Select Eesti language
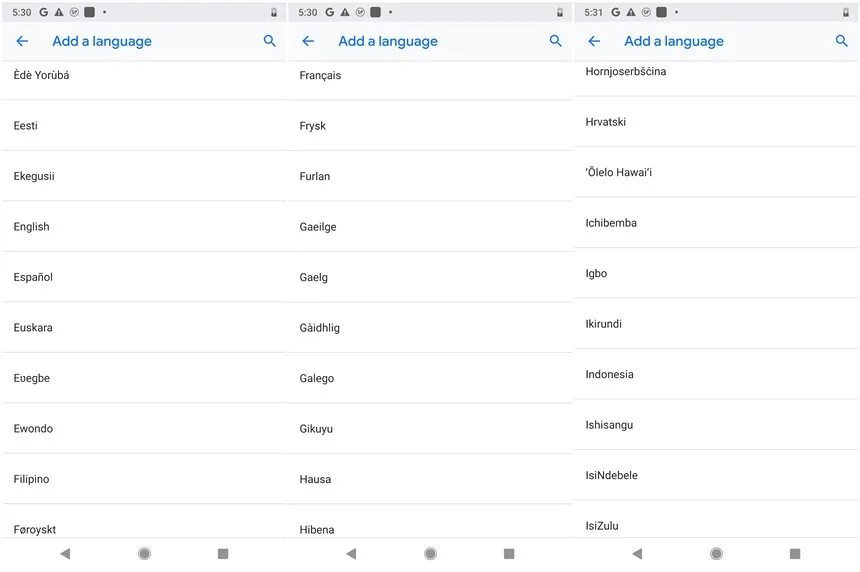Screen dimensions: 860x572 [x=144, y=126]
